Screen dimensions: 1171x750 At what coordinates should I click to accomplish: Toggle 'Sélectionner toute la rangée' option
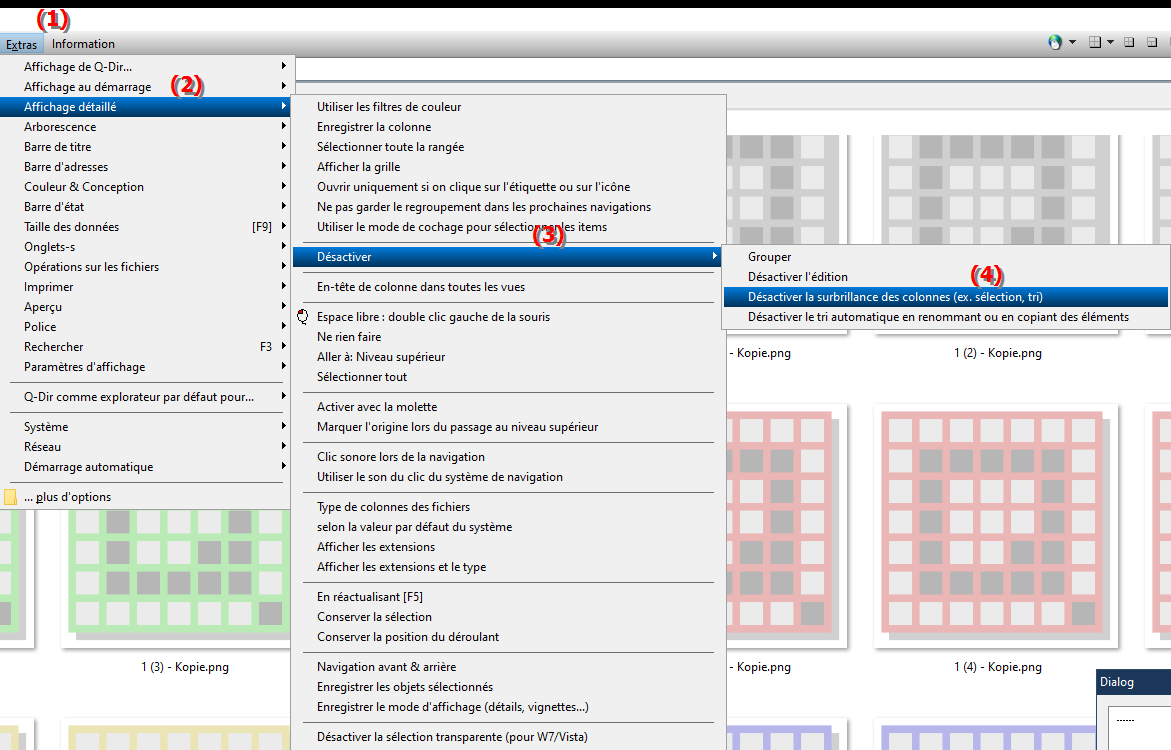(390, 147)
